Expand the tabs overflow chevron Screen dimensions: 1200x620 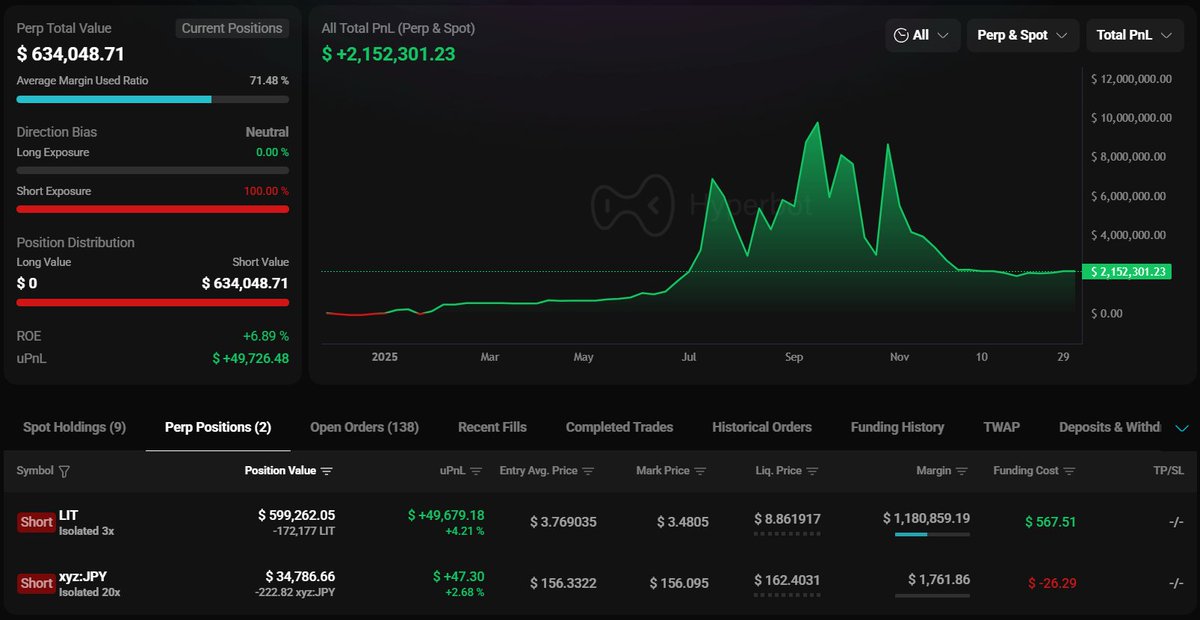pos(1182,428)
